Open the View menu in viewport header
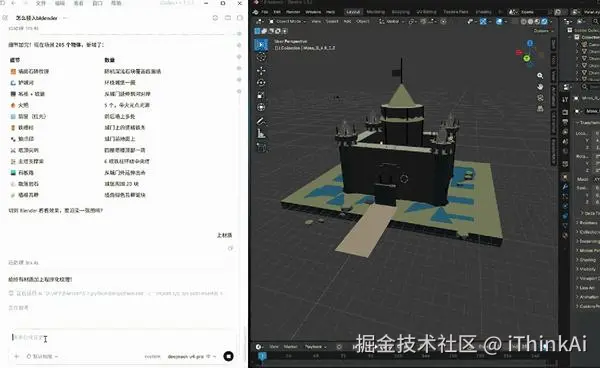This screenshot has width=600, height=368. pos(316,21)
